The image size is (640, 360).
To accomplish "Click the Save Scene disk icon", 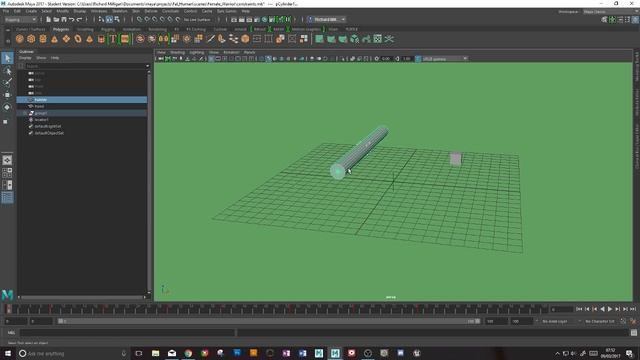I will (x=64, y=19).
